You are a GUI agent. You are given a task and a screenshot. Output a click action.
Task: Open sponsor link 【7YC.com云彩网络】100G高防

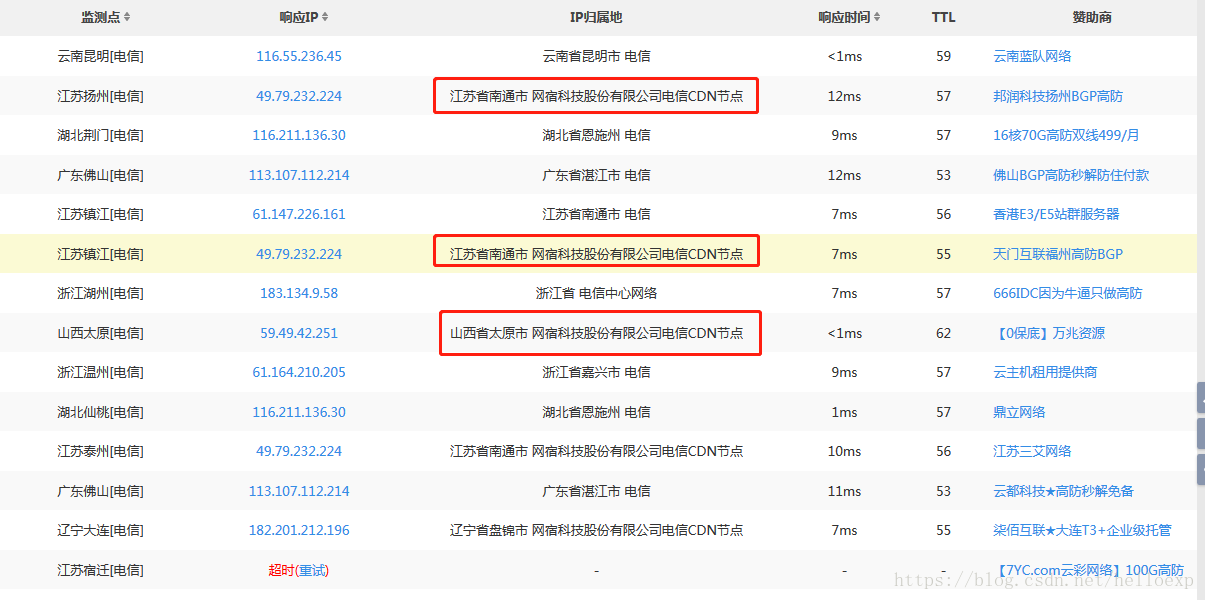coord(1089,570)
